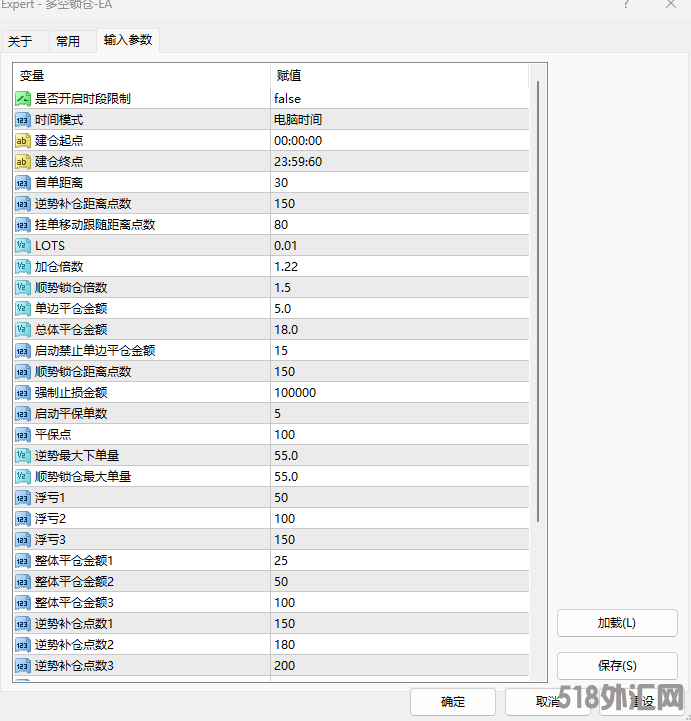Select the 整体平仓金额3 variable name
Viewport: 691px width, 721px height.
pyautogui.click(x=74, y=602)
